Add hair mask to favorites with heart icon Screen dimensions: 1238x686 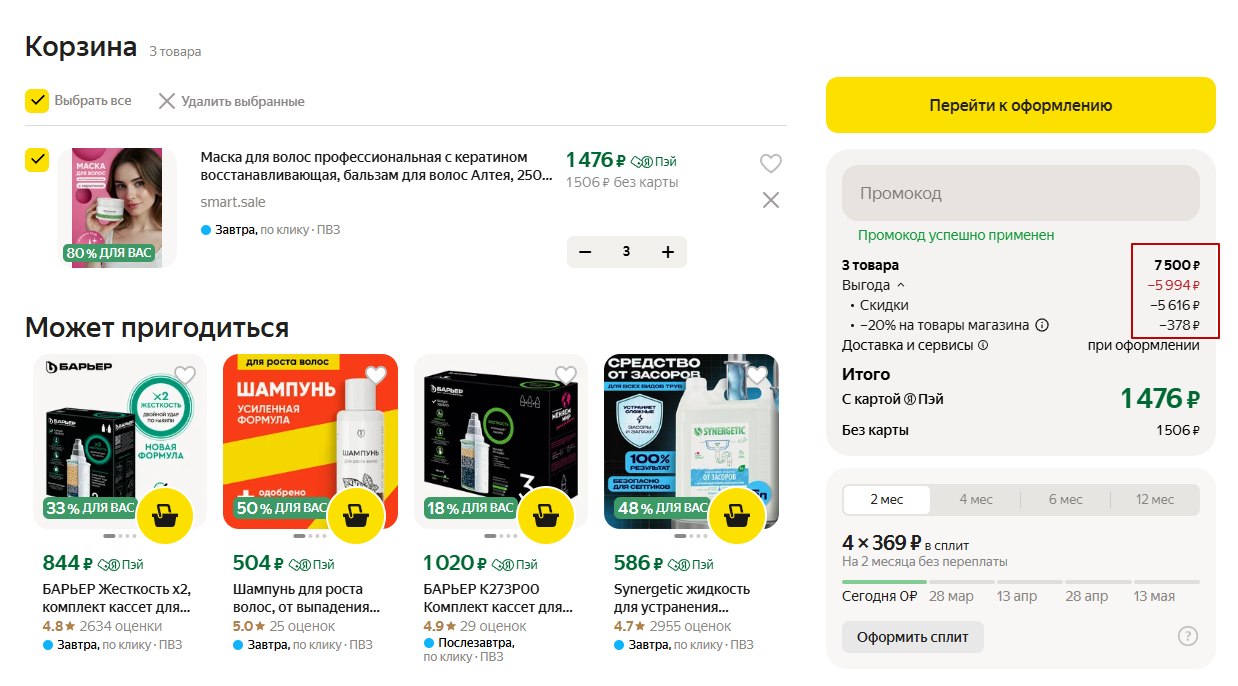pos(770,163)
